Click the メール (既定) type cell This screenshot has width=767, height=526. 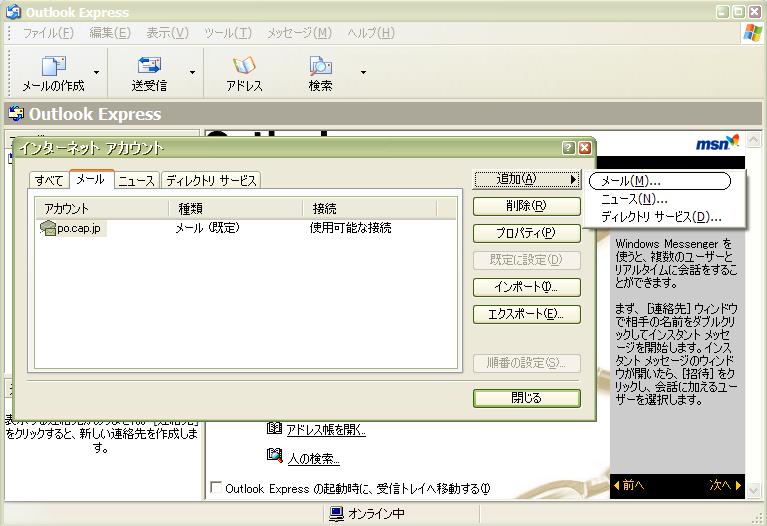207,228
